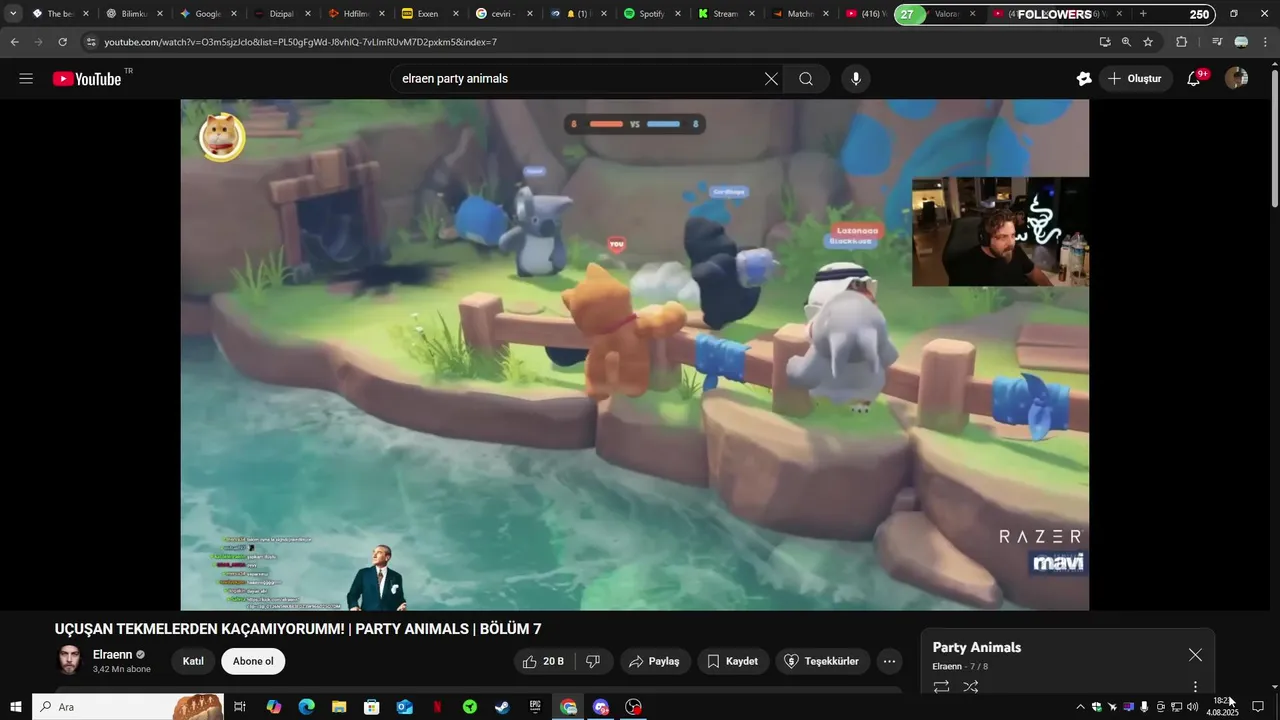Click the video player area
The width and height of the screenshot is (1280, 720).
[634, 354]
